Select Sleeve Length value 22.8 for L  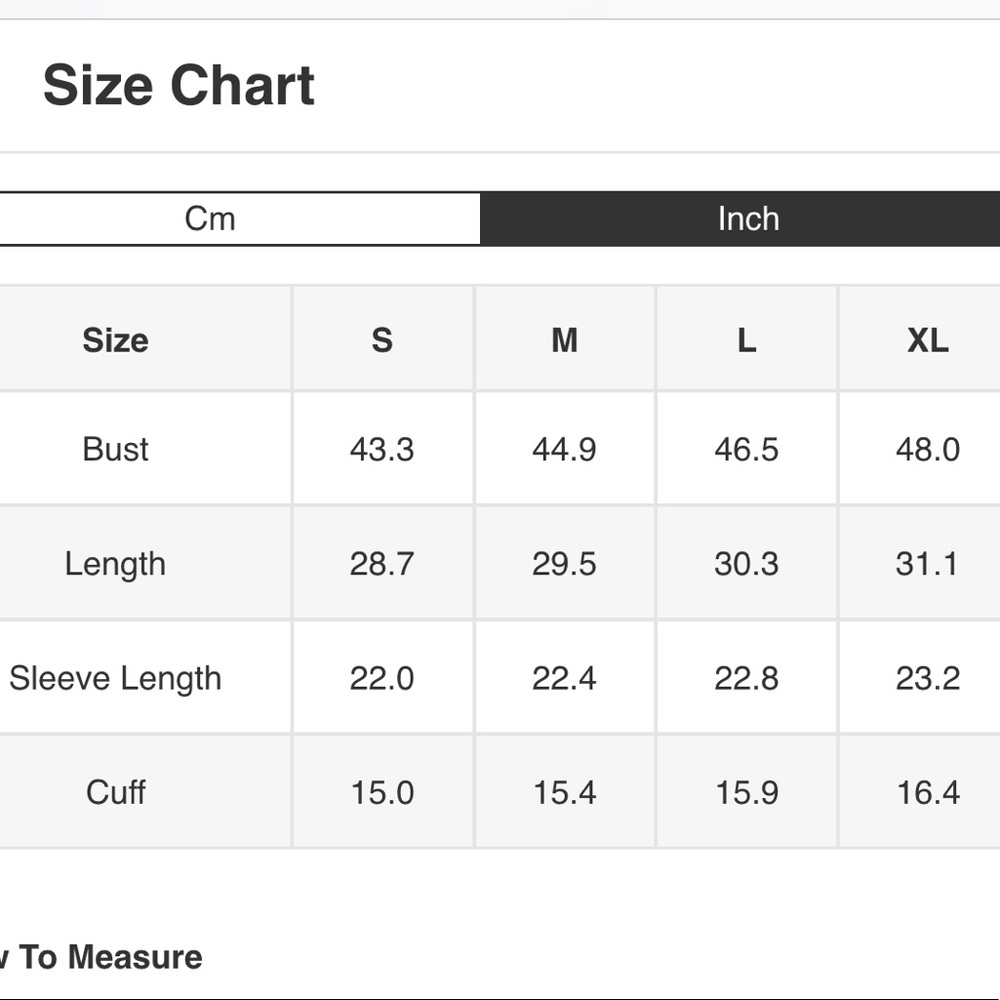746,678
